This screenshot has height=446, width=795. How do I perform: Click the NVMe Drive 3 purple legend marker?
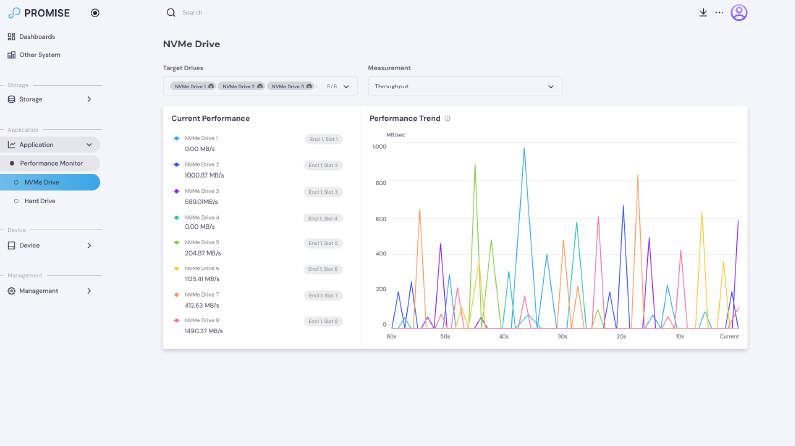click(176, 191)
